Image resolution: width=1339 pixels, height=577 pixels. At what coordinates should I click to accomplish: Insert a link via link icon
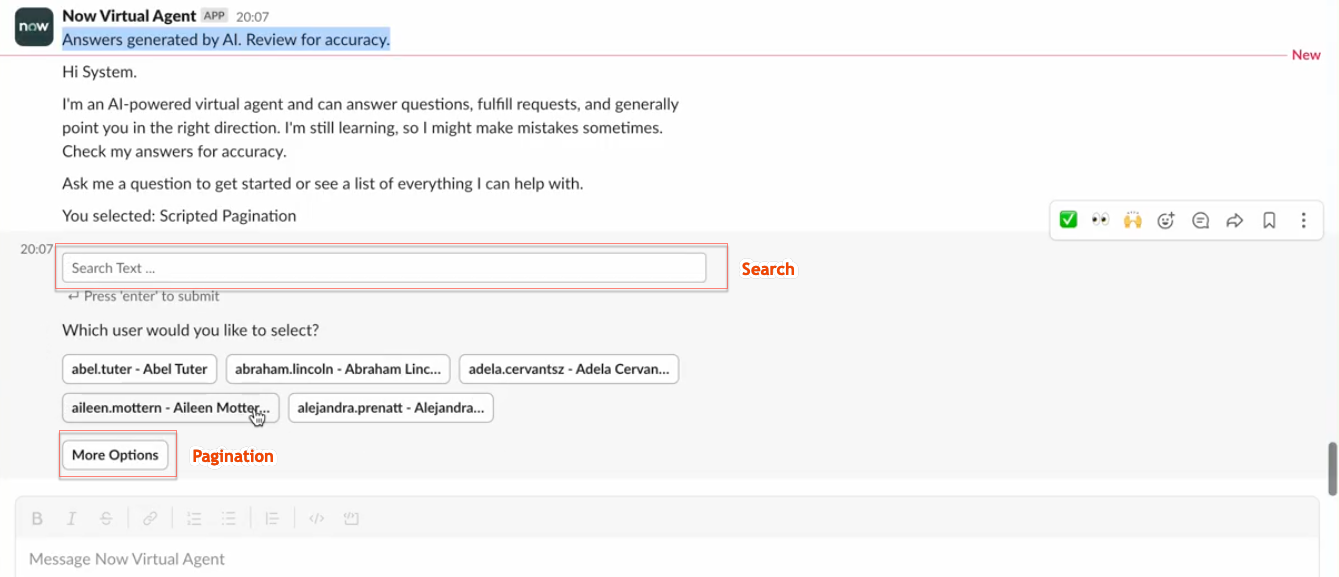(x=150, y=518)
